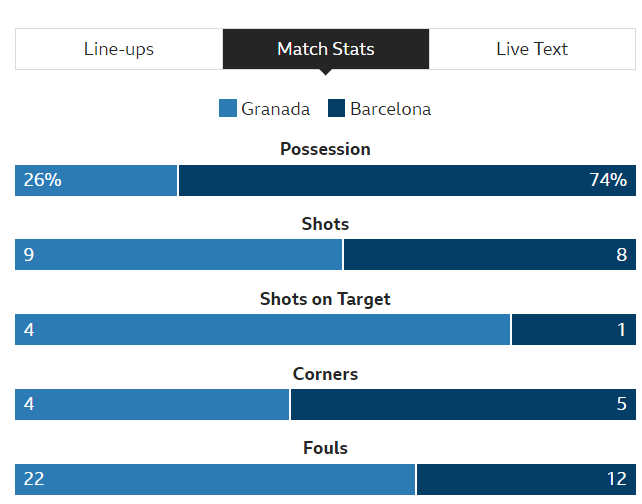Click Barcelona's 1 shot on target bar
The image size is (642, 504).
tap(574, 330)
